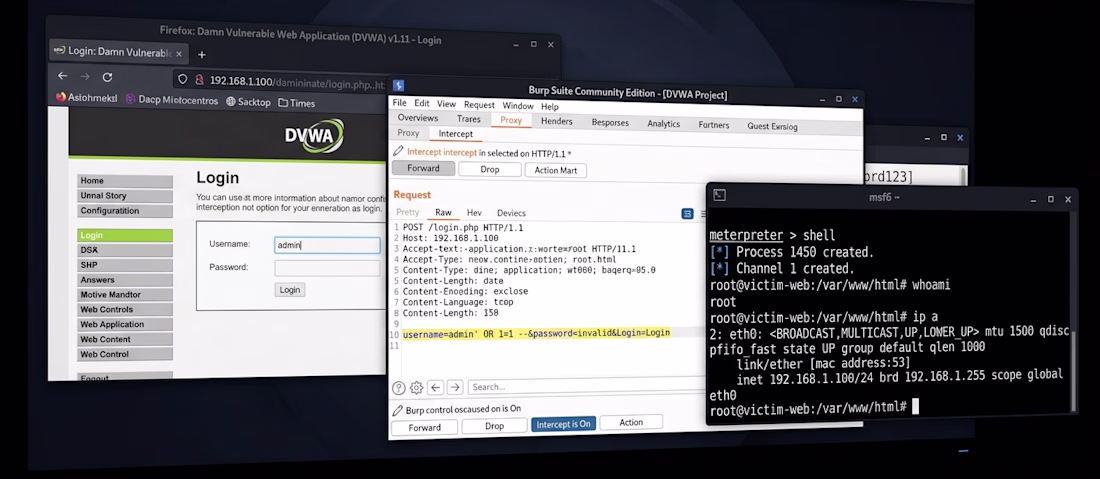Click the previous match left arrow in Burp
Image resolution: width=1100 pixels, height=479 pixels.
coord(436,387)
